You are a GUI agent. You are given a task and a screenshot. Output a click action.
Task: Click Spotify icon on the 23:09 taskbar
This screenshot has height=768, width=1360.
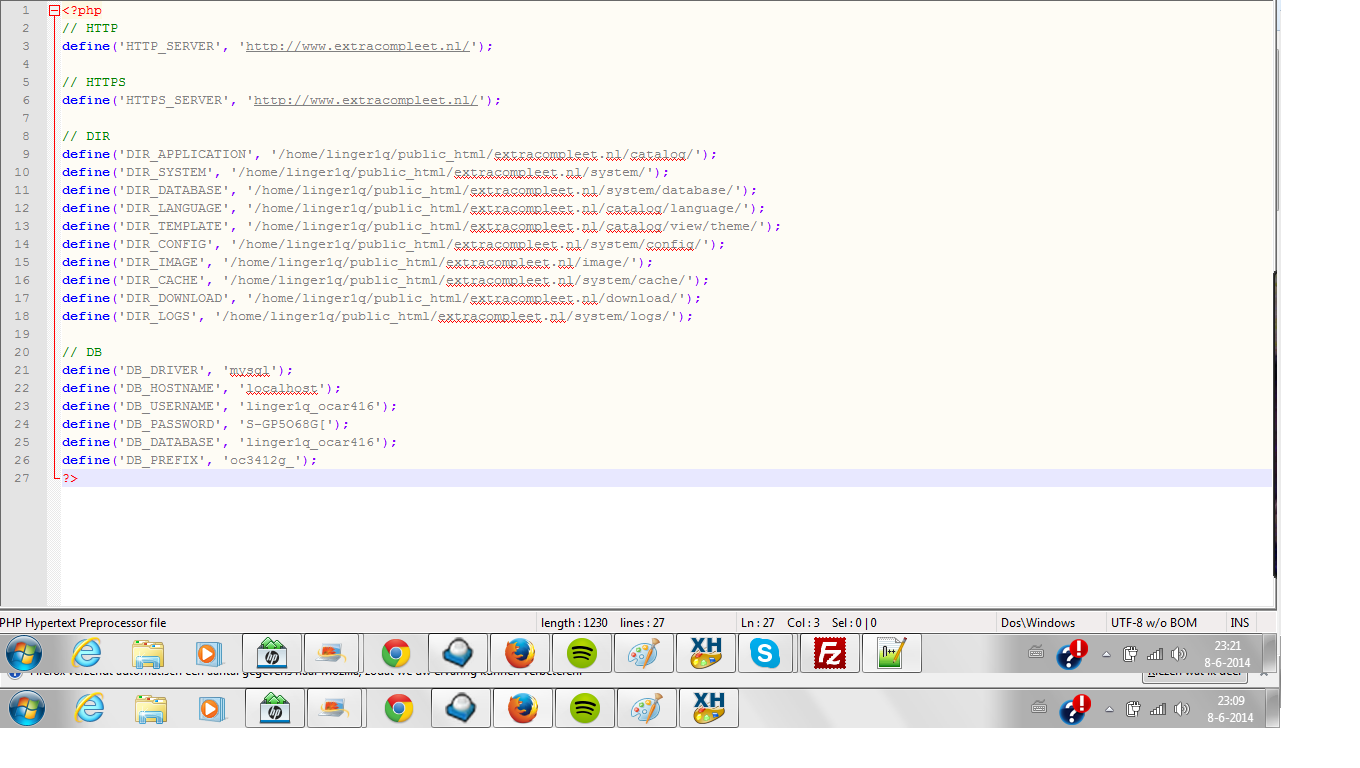pyautogui.click(x=584, y=708)
